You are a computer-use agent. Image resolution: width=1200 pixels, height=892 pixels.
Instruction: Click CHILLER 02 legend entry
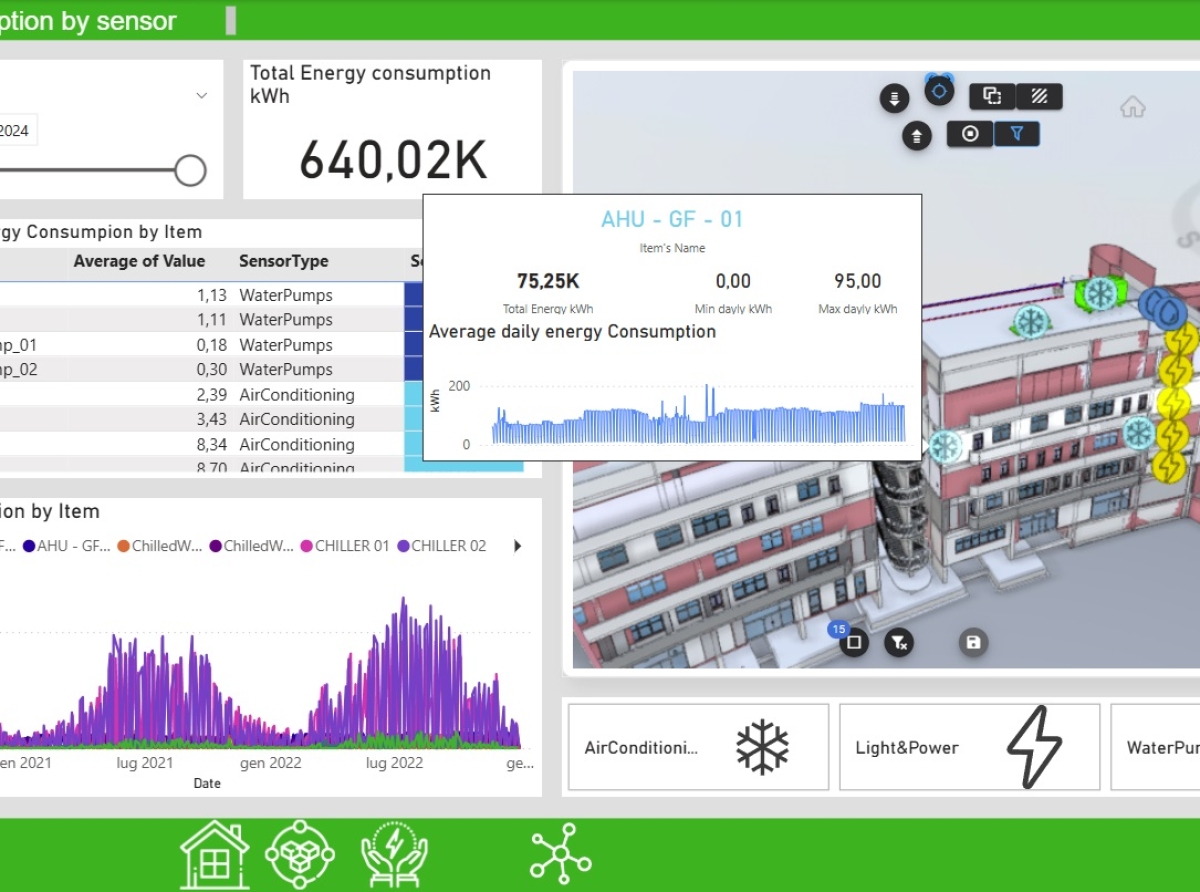pos(442,546)
